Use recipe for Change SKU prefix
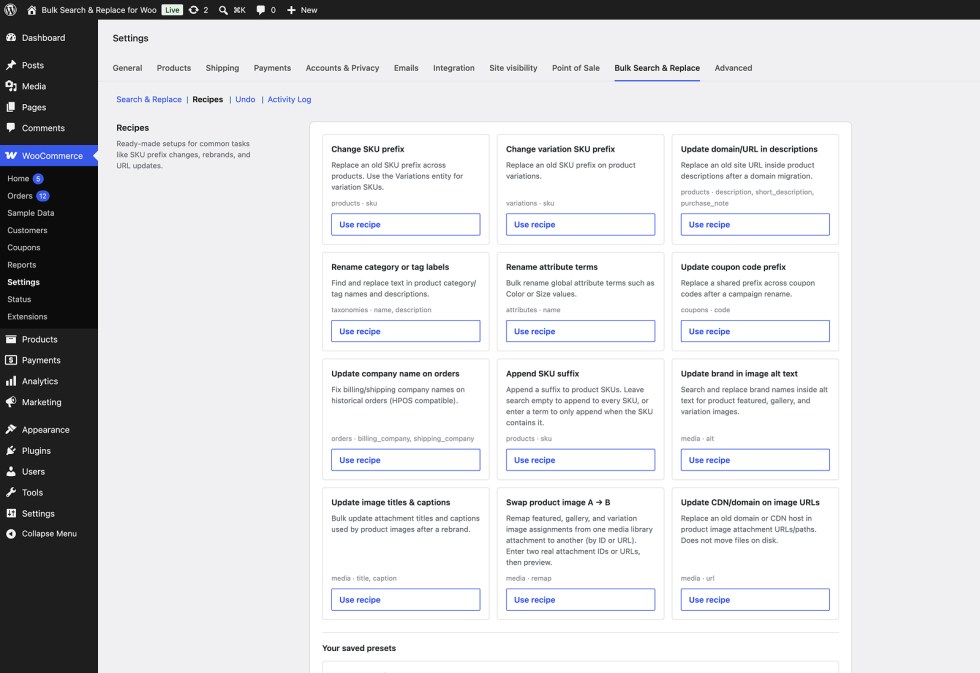Screen dimensions: 980x673 406,224
